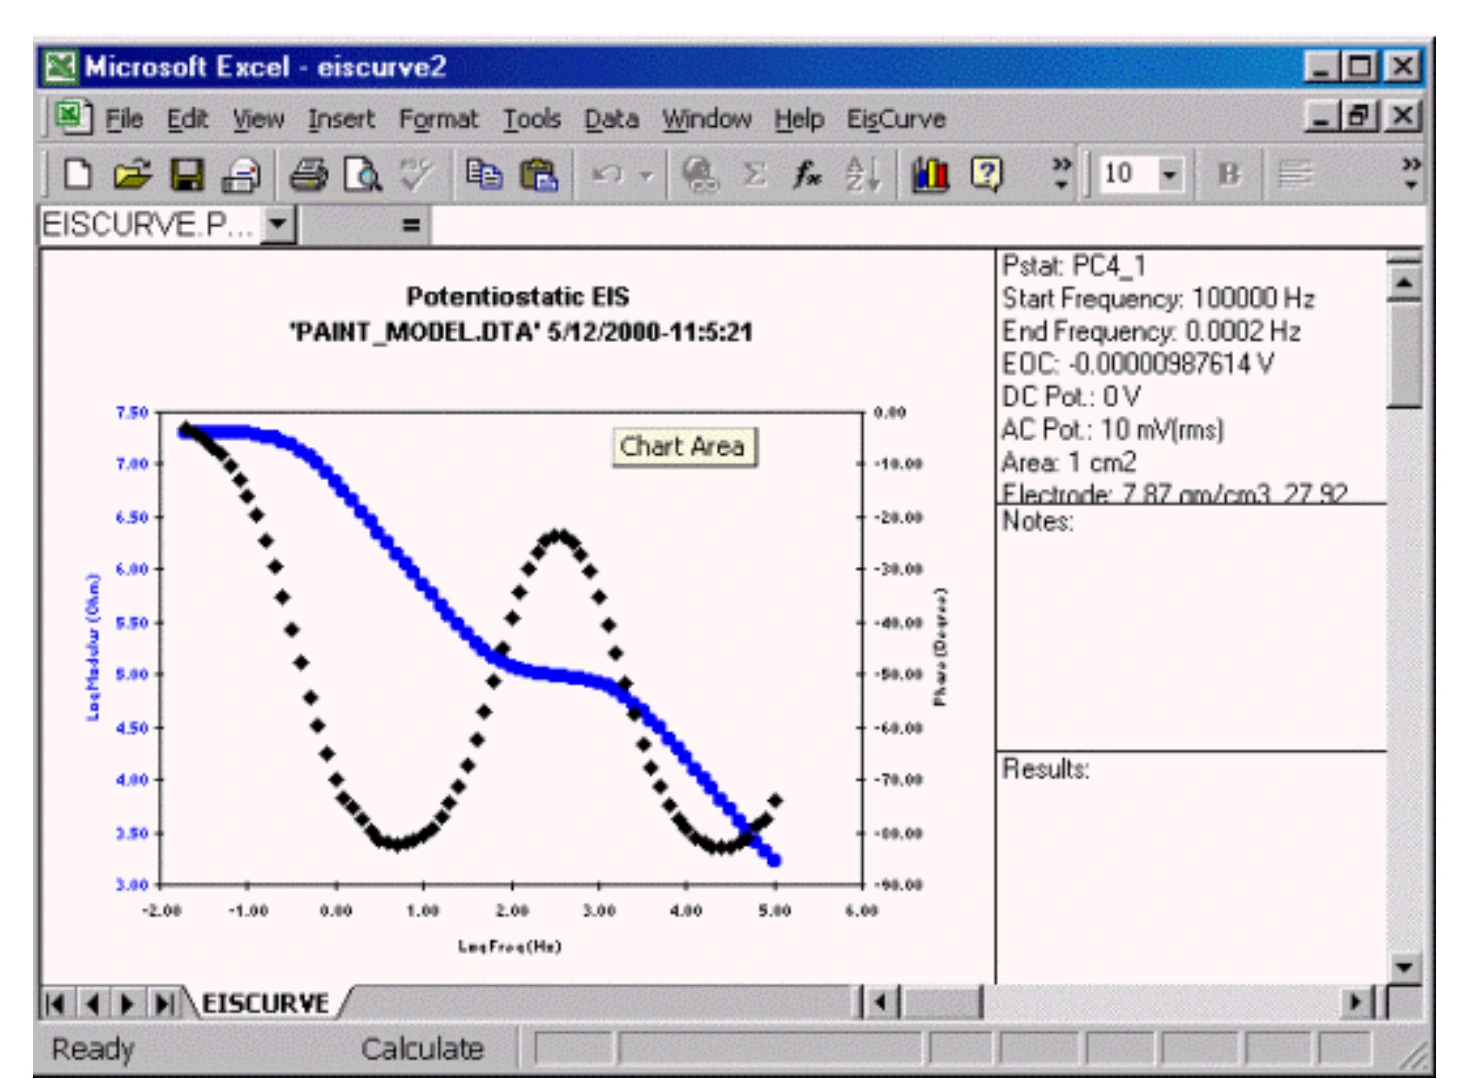Click the vertical scrollbar down arrow
Viewport: 1468px width, 1079px height.
click(x=1405, y=967)
